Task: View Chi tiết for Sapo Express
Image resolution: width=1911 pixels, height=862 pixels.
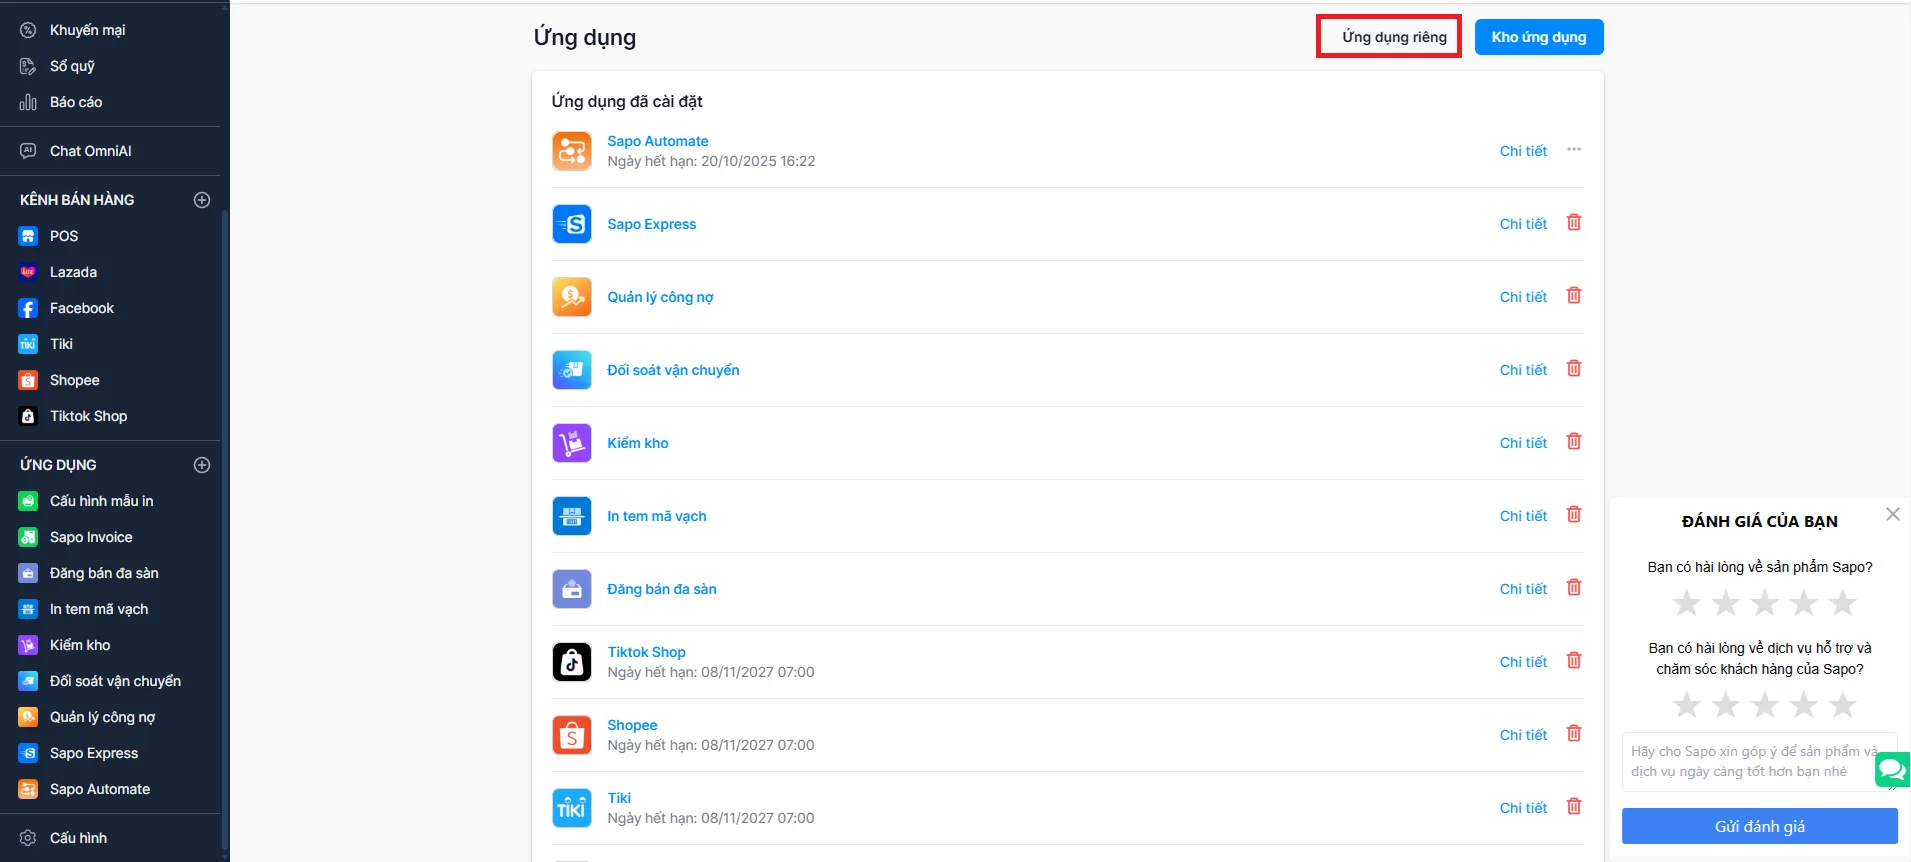Action: [x=1523, y=224]
